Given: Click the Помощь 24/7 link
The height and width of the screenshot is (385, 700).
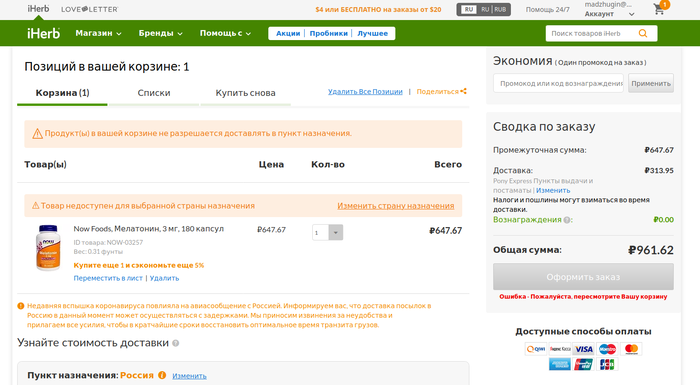Looking at the screenshot, I should [548, 9].
